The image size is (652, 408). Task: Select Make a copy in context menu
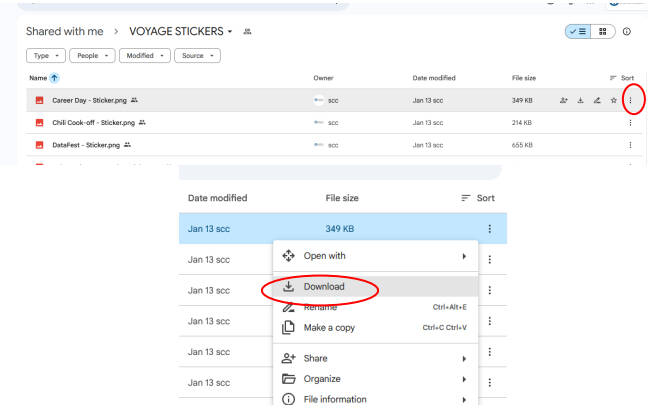coord(328,328)
